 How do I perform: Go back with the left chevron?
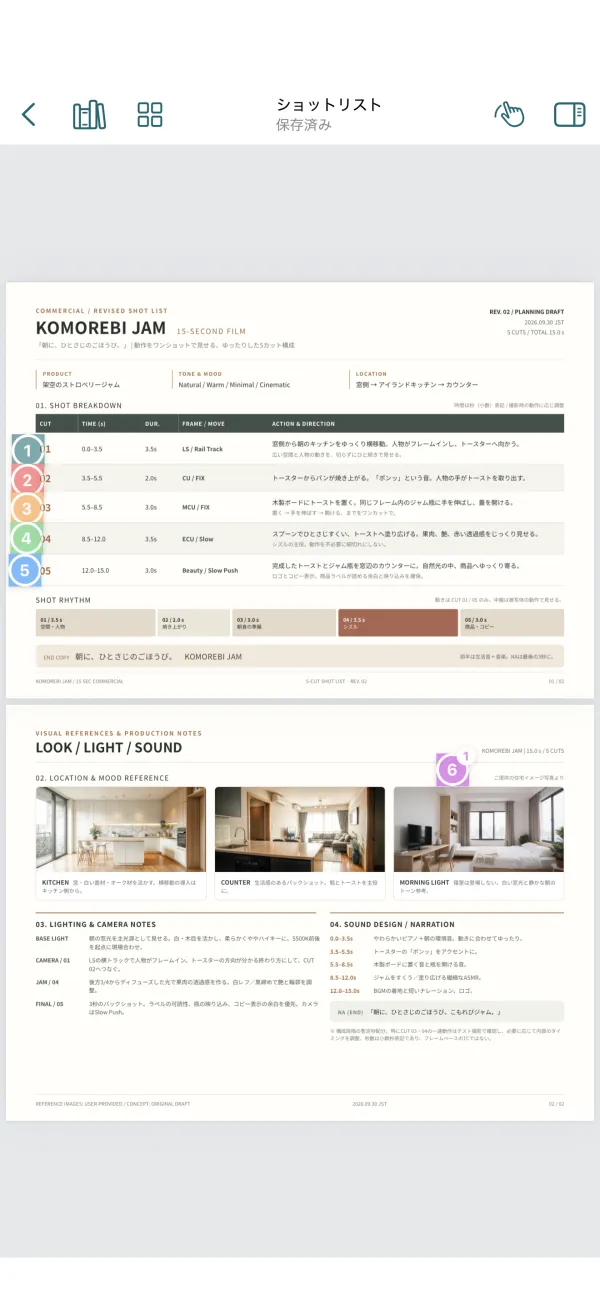pyautogui.click(x=29, y=115)
